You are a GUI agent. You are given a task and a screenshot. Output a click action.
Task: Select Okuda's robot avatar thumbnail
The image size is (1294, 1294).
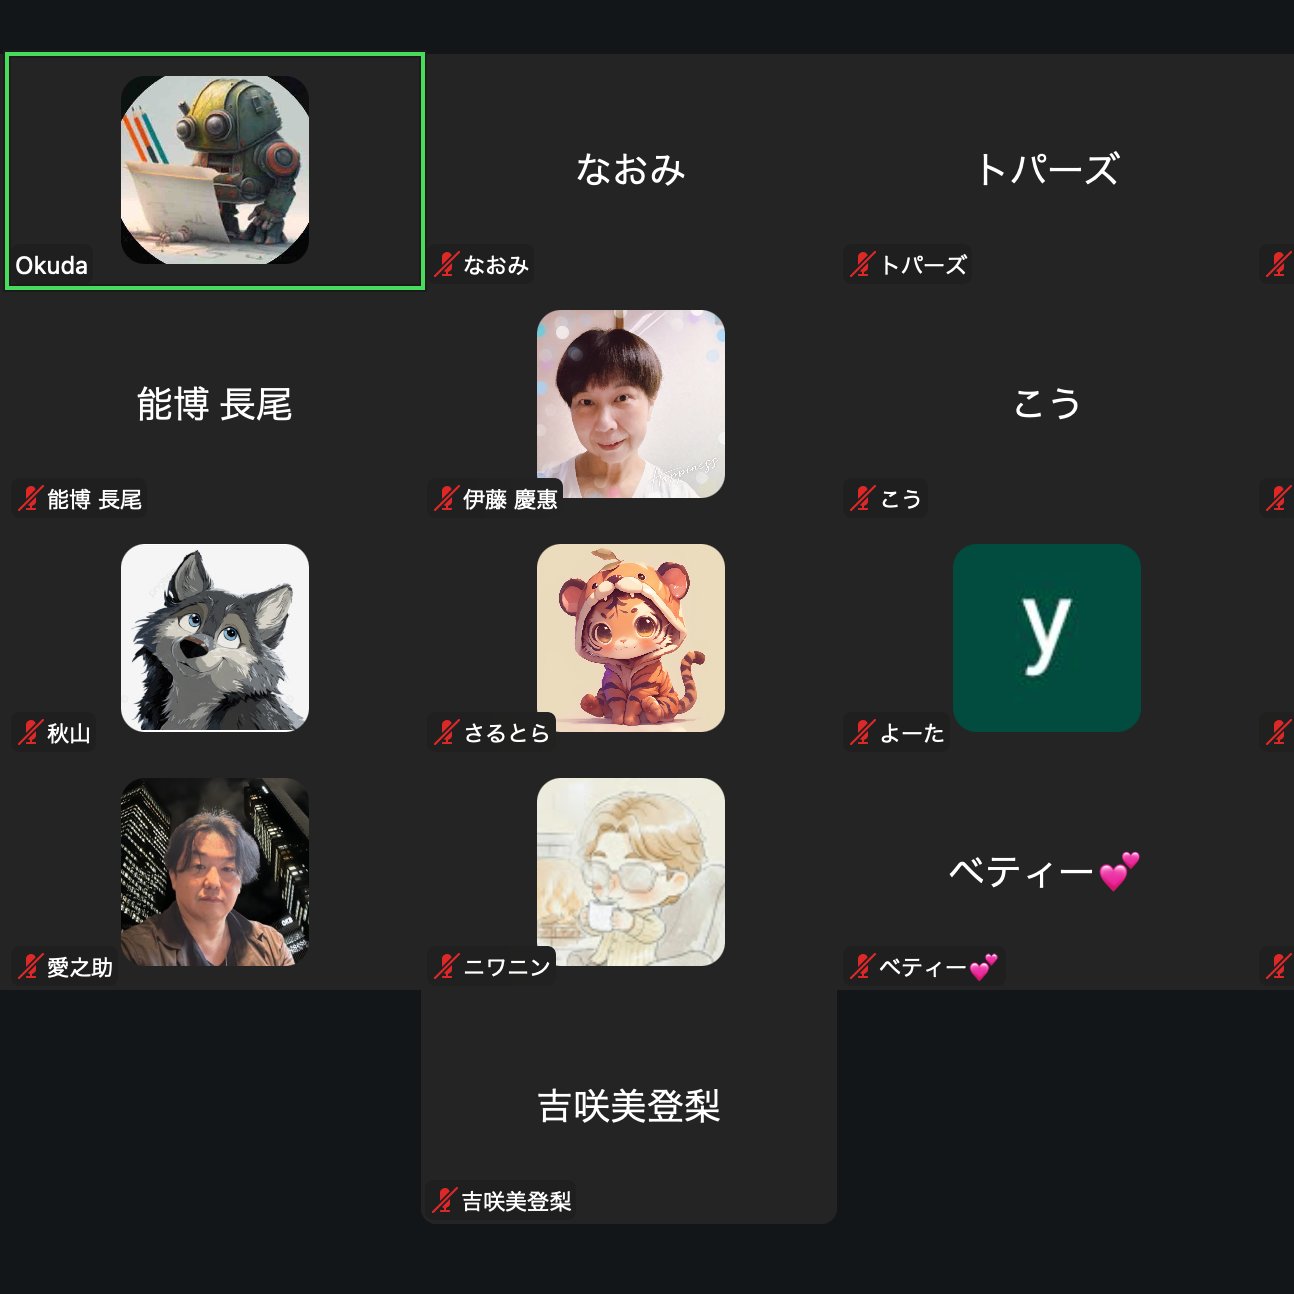coord(215,170)
